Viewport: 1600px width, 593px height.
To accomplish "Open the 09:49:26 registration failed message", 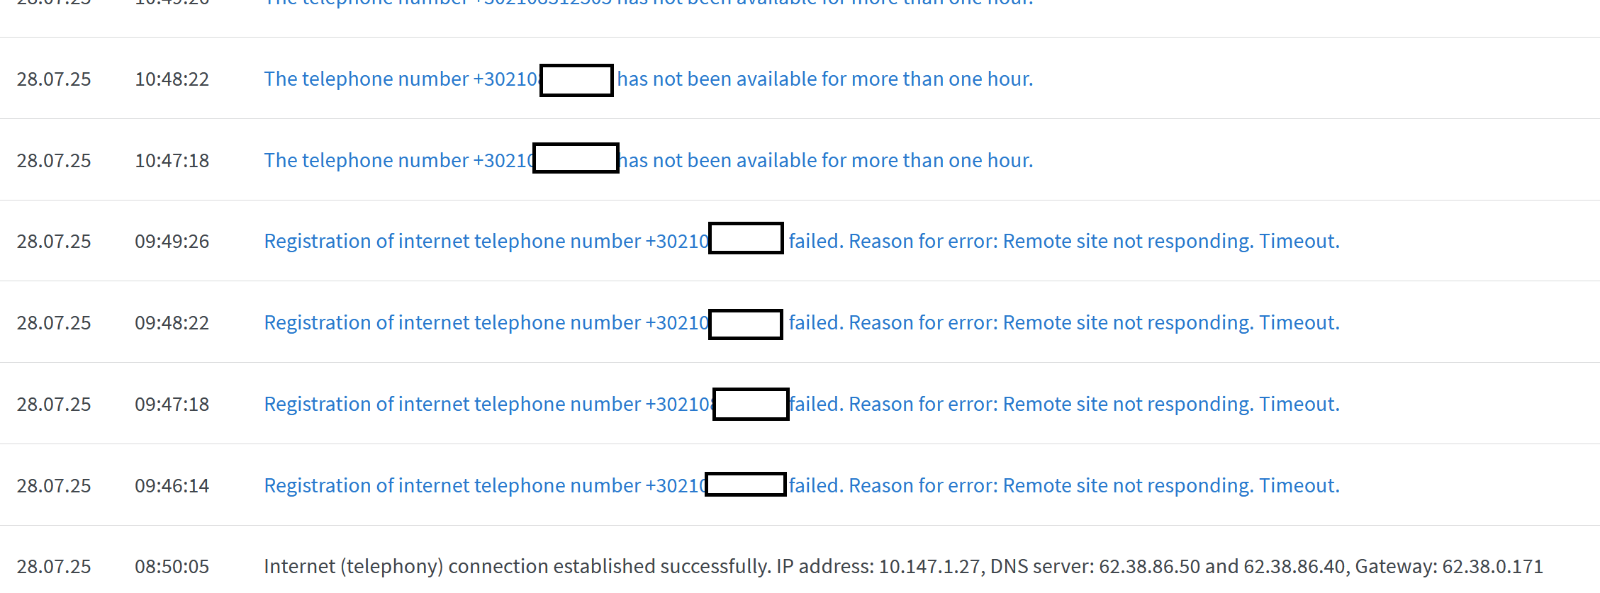I will [x=801, y=241].
